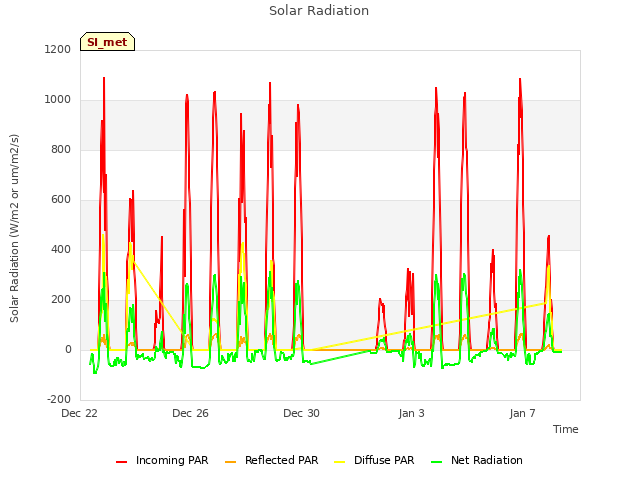This screenshot has width=640, height=480.
Task: Click the 400 y-axis tick label
Action: pos(61,249)
